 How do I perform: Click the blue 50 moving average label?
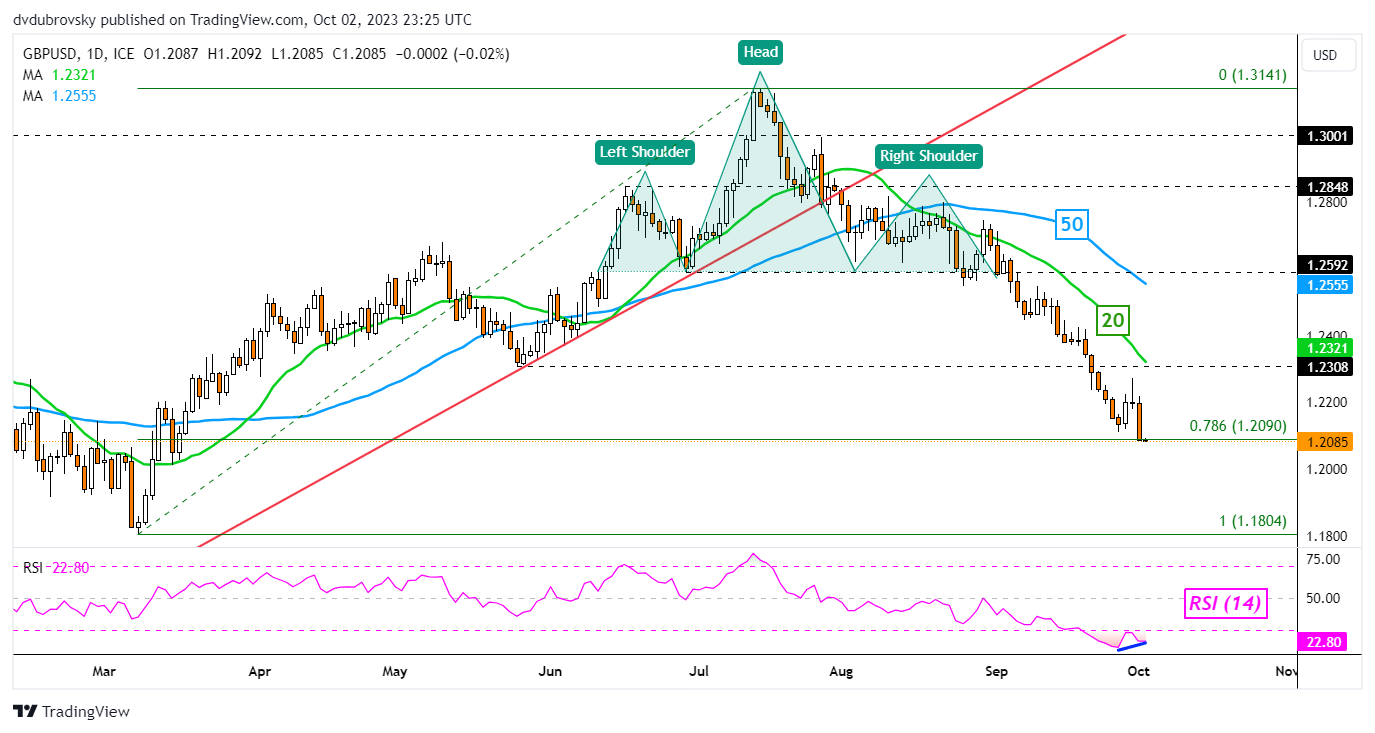[1071, 224]
